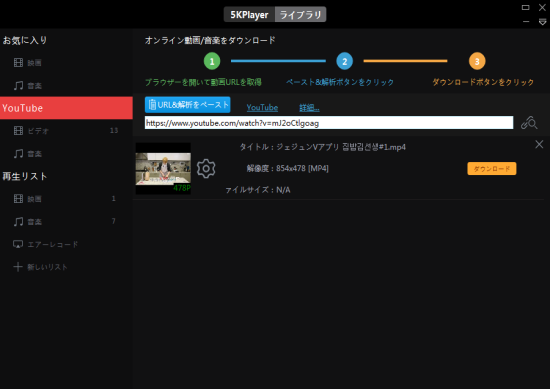This screenshot has height=389, width=550.
Task: Open the 詳細... link
Action: [x=309, y=108]
